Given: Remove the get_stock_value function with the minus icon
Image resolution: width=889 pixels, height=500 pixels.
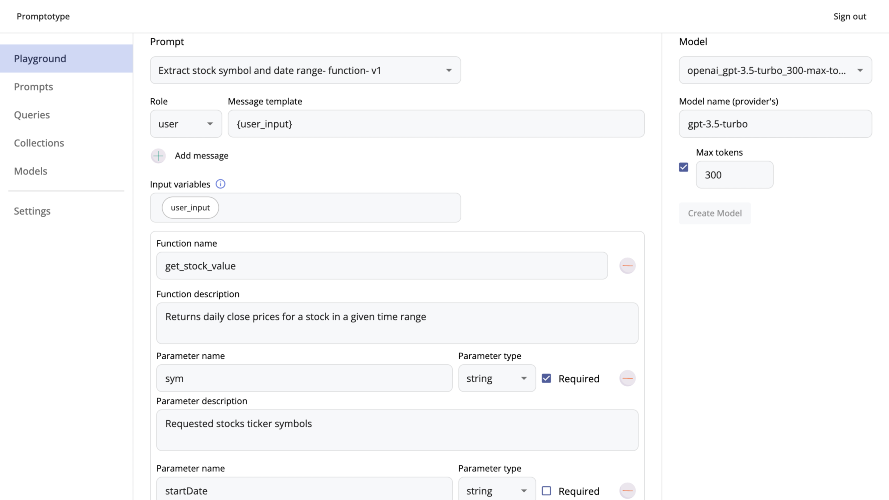Looking at the screenshot, I should click(627, 266).
